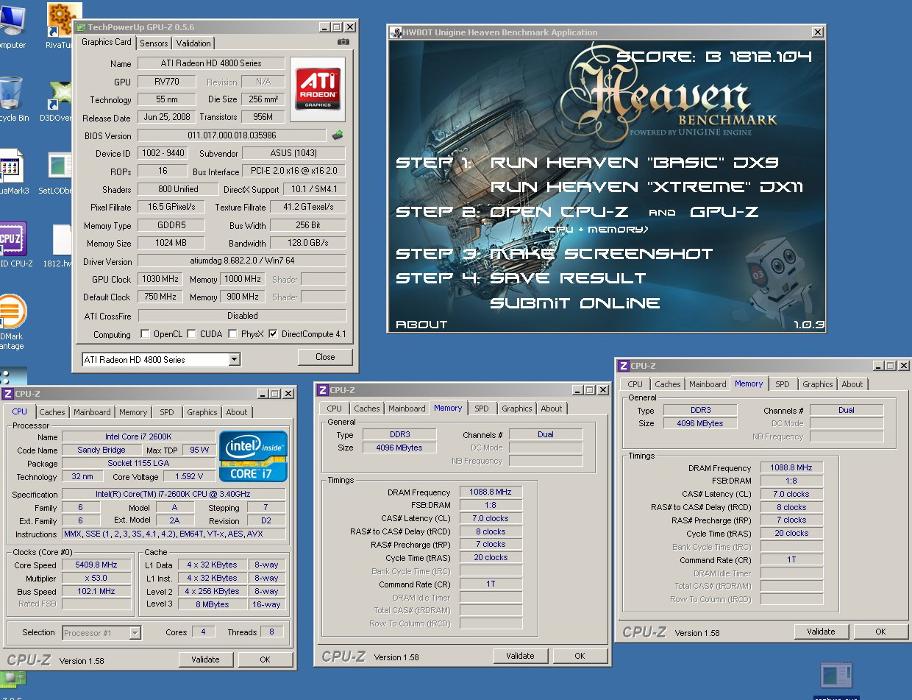912x700 pixels.
Task: Open SPD tab in middle CPU-Z window
Action: pos(481,408)
